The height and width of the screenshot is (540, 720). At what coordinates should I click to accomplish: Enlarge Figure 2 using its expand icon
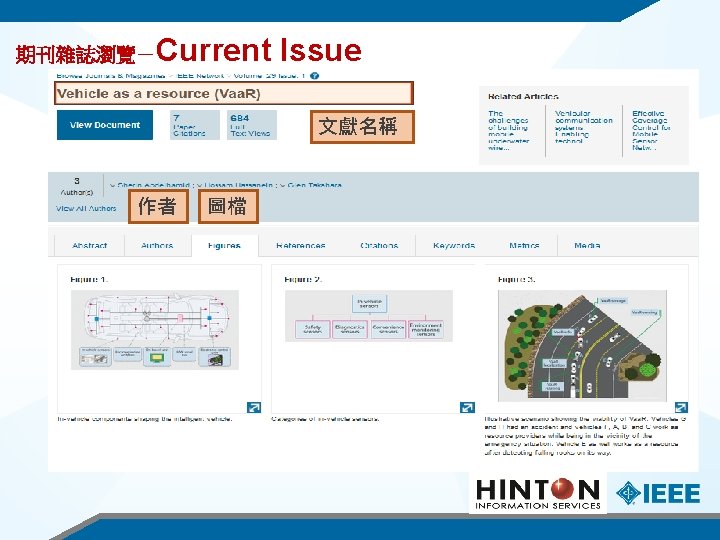click(x=467, y=407)
